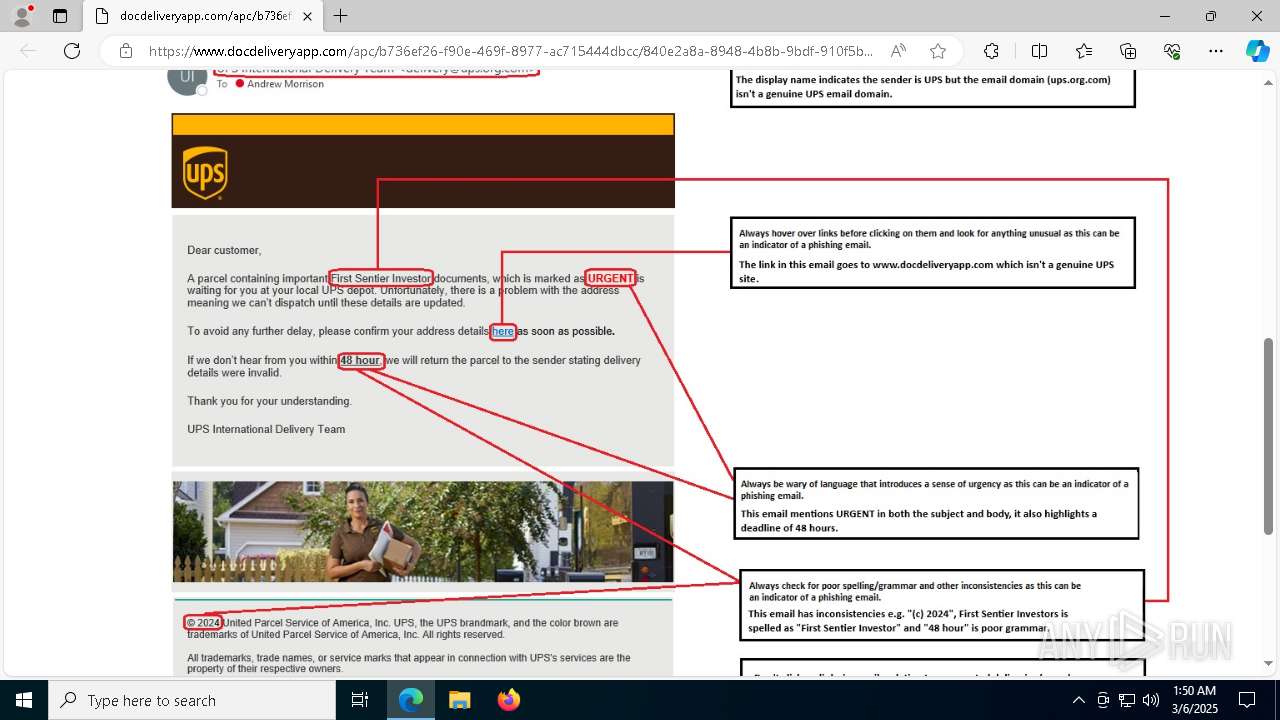Close the docdeliveryapp.com browser tab

(307, 16)
